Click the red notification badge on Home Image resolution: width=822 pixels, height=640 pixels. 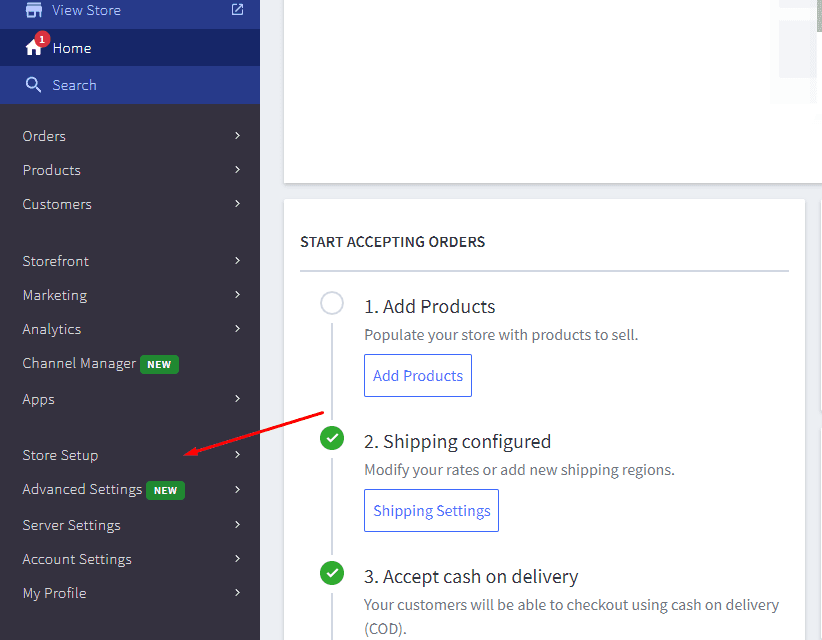pyautogui.click(x=42, y=39)
